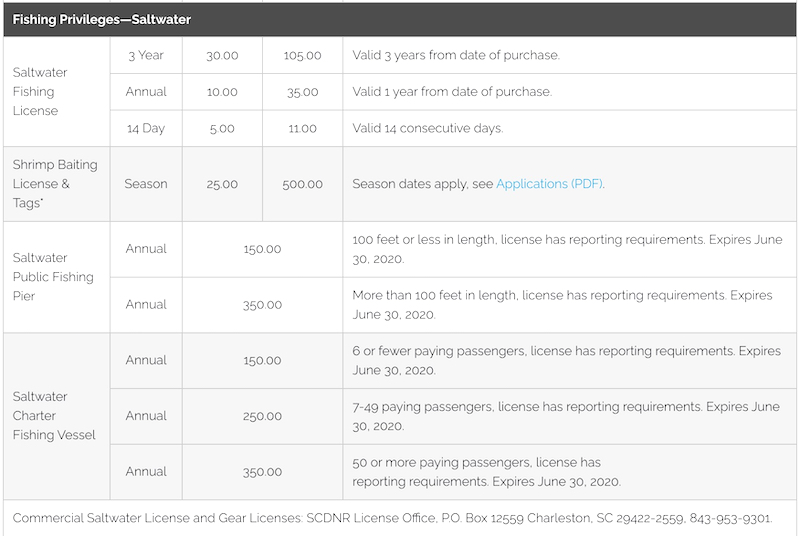Select the Saltwater Public Fishing Pier label
Viewport: 800px width, 536px height.
53,277
